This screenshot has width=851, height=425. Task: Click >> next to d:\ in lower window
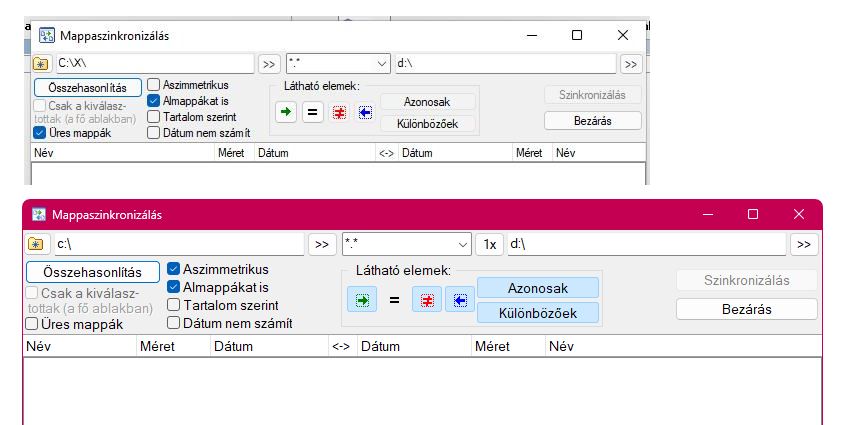click(804, 245)
